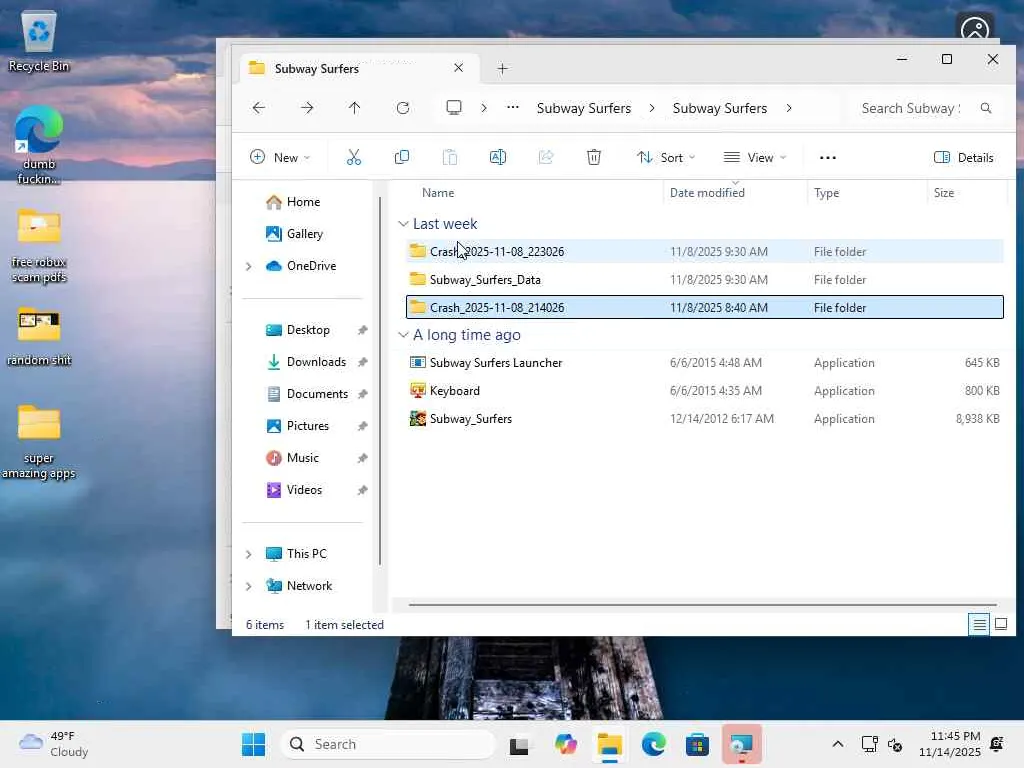The width and height of the screenshot is (1024, 768).
Task: Sort by the Date modified column
Action: tap(707, 193)
